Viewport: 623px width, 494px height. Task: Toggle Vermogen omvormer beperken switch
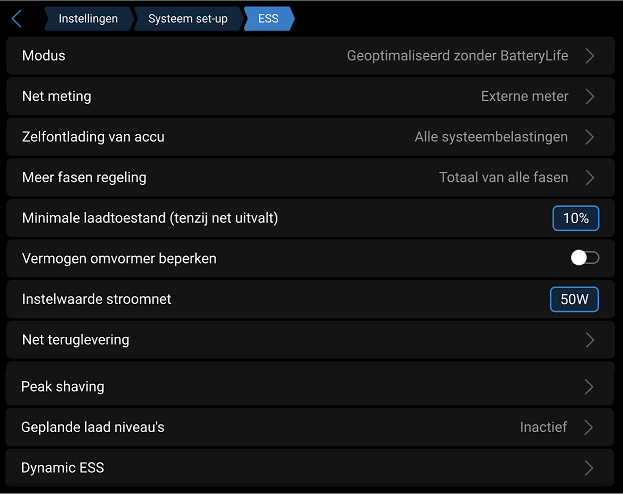pyautogui.click(x=584, y=258)
